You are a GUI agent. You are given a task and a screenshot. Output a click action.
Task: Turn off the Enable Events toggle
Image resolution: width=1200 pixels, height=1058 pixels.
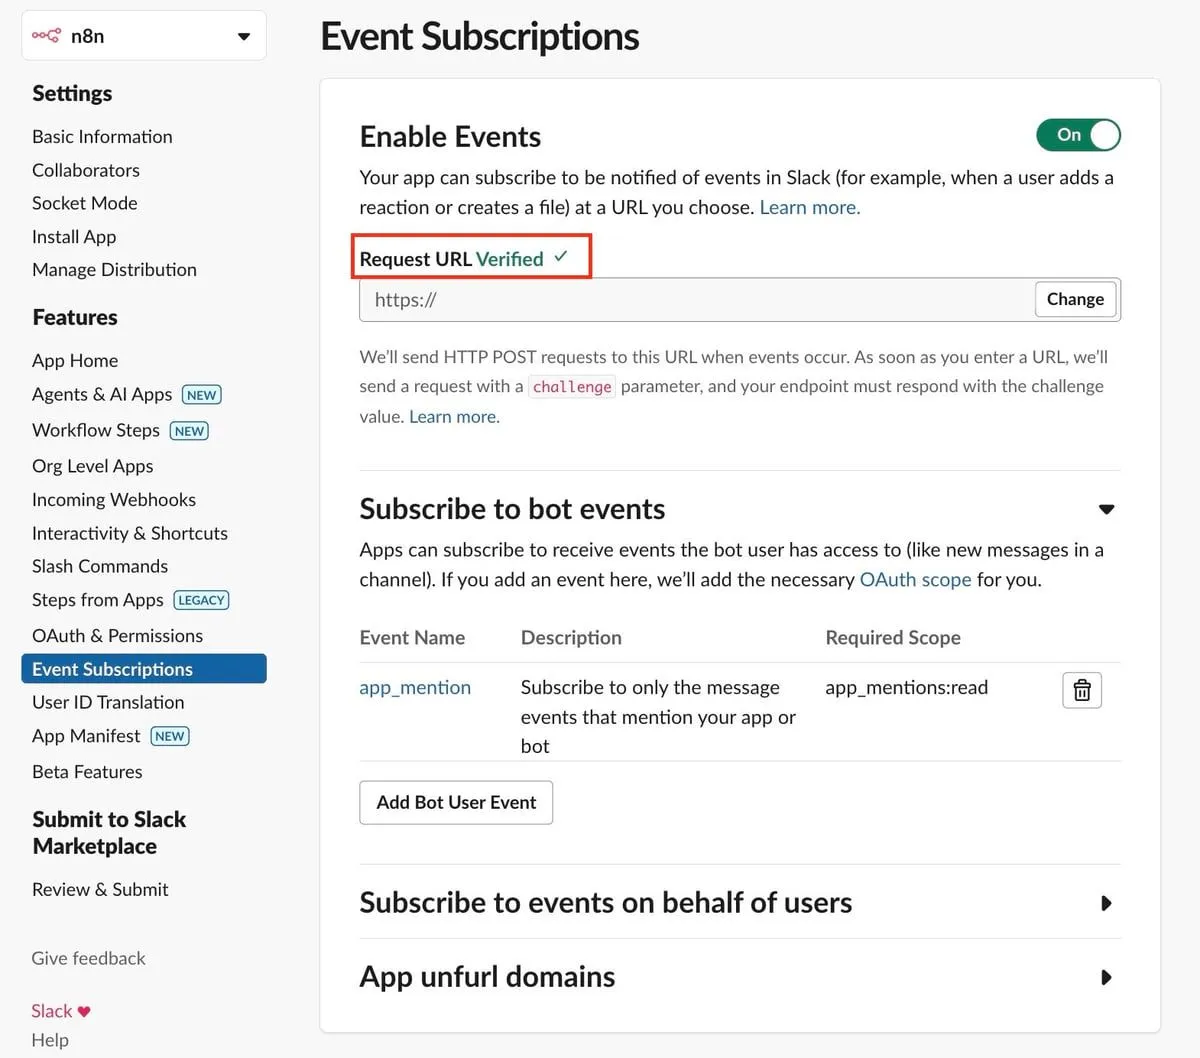click(1078, 135)
